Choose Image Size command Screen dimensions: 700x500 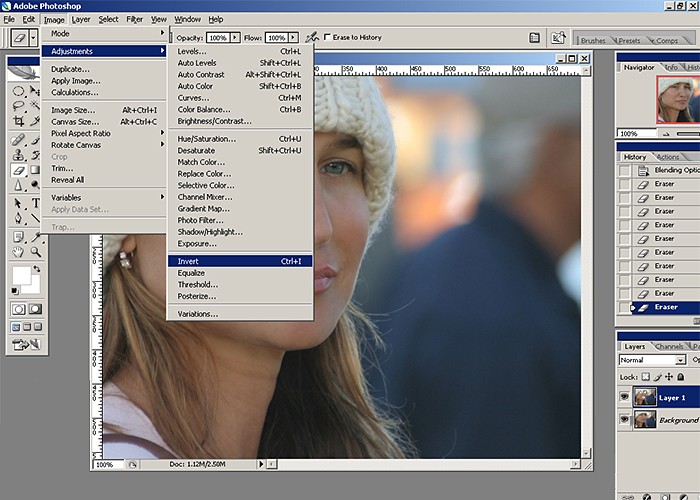click(104, 110)
